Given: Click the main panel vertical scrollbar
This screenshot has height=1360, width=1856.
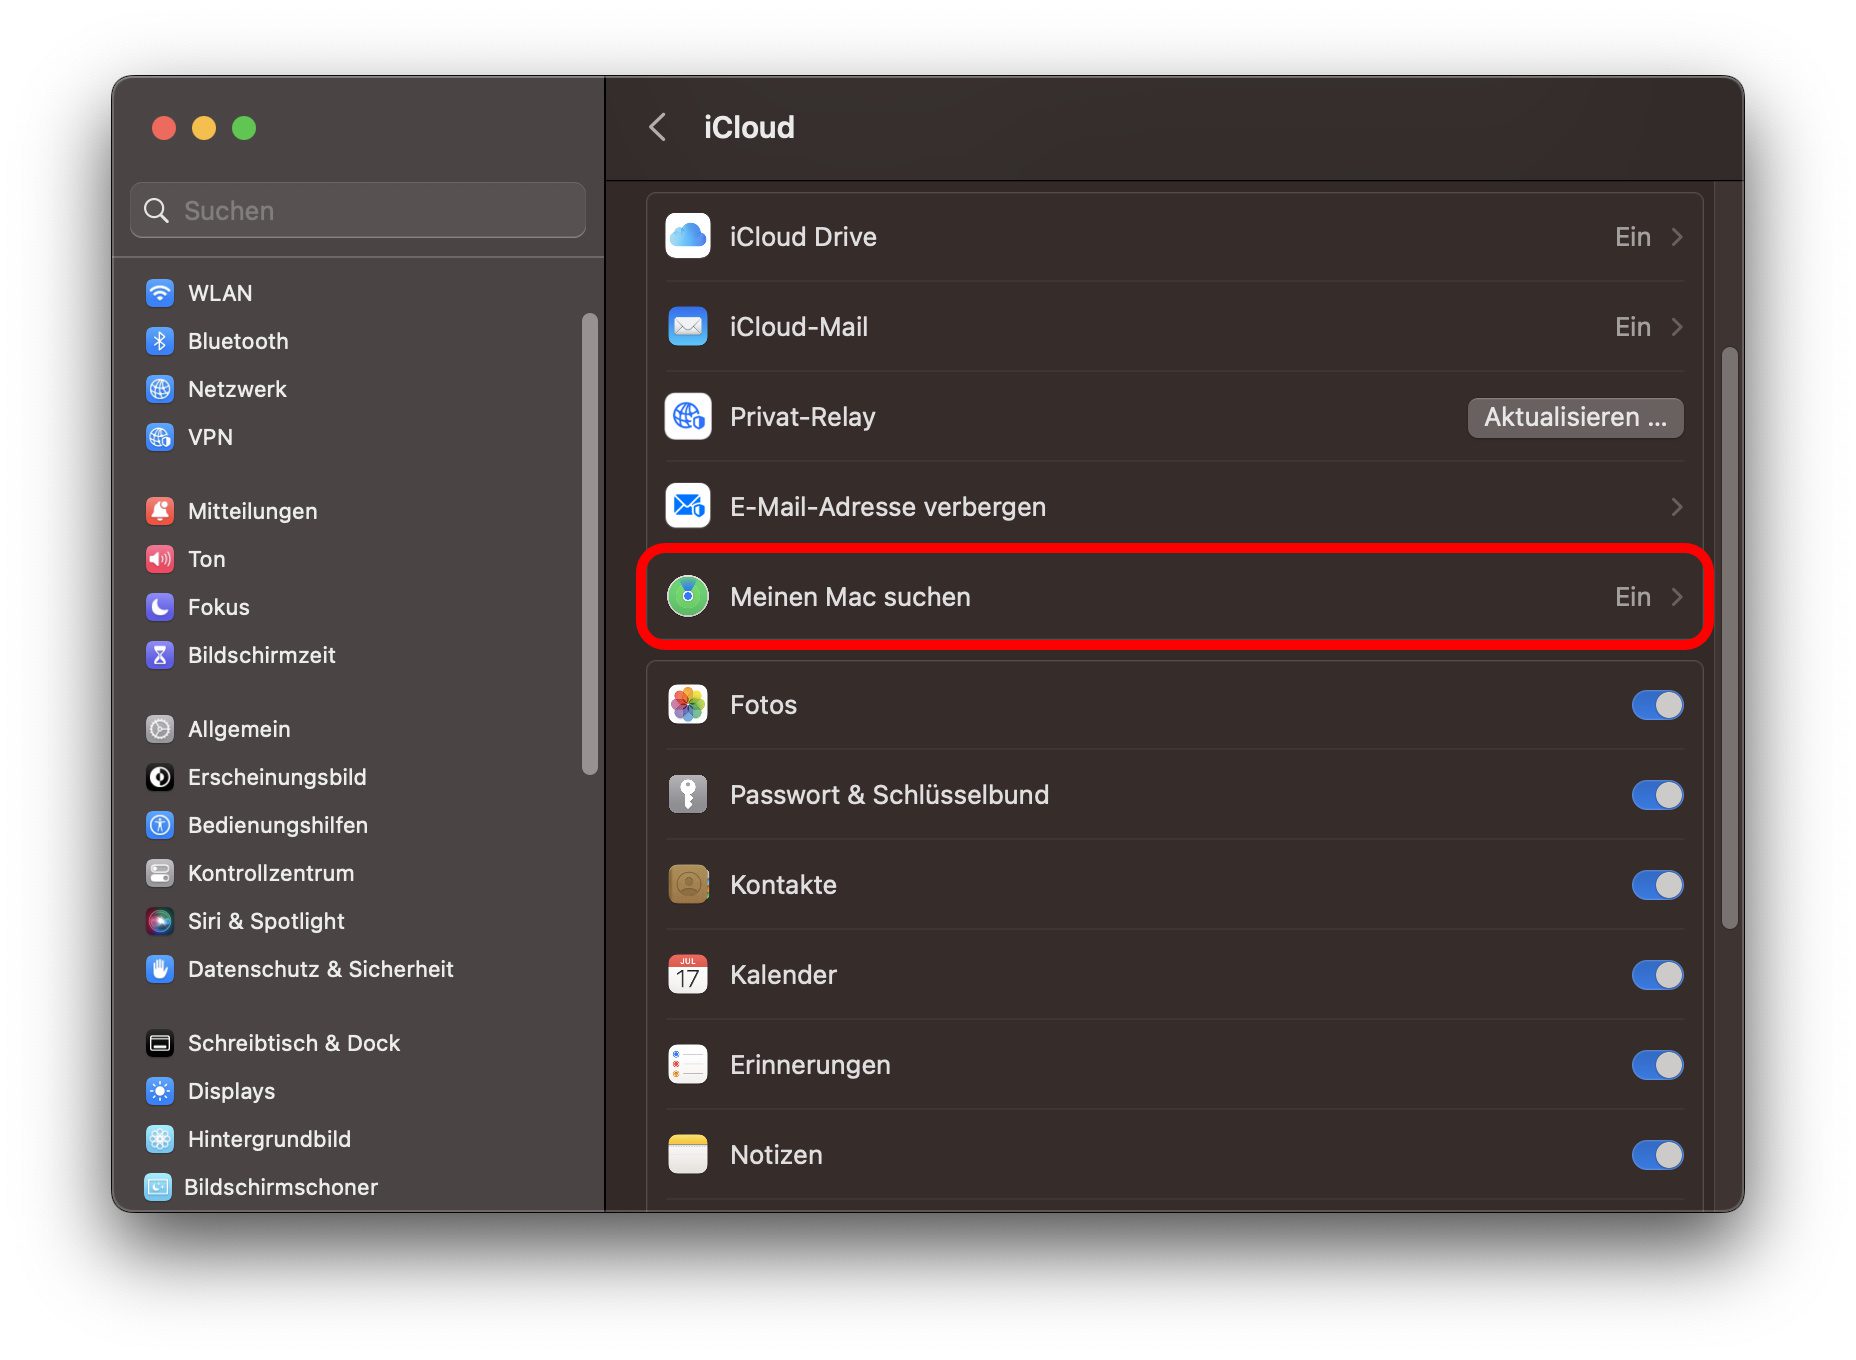Looking at the screenshot, I should coord(1729,640).
